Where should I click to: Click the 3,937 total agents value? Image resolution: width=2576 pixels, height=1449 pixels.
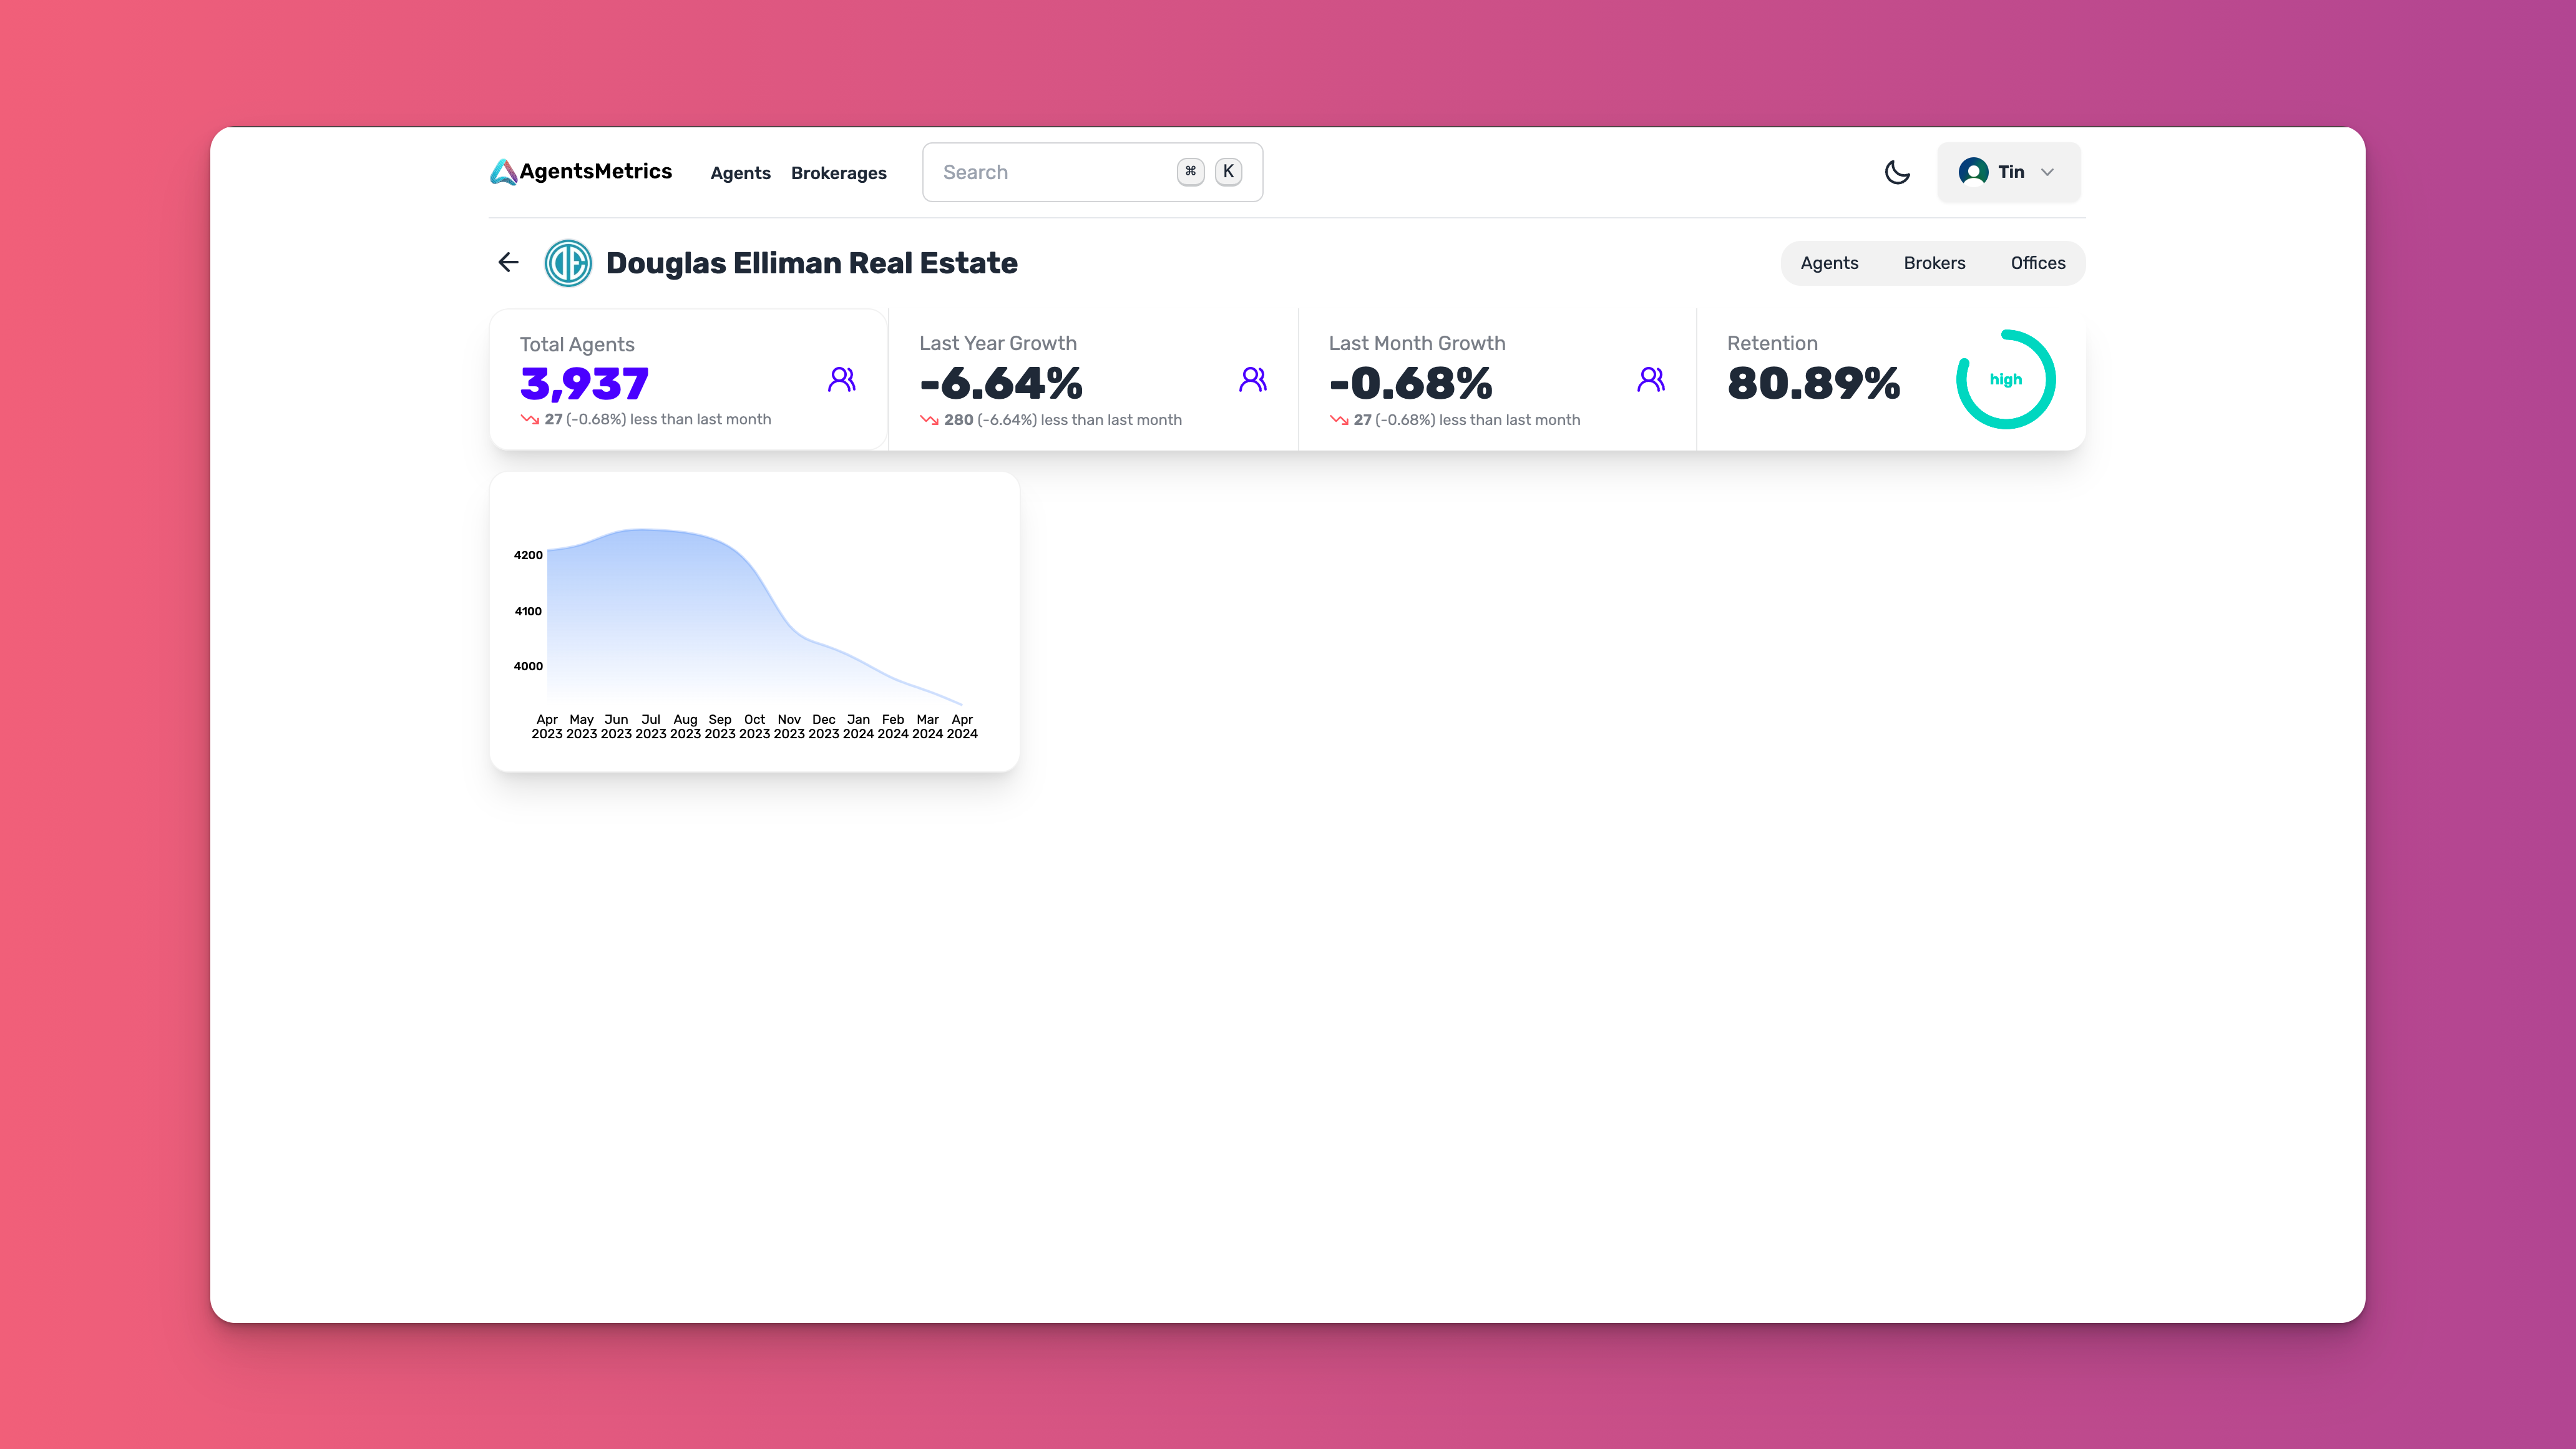pos(584,384)
